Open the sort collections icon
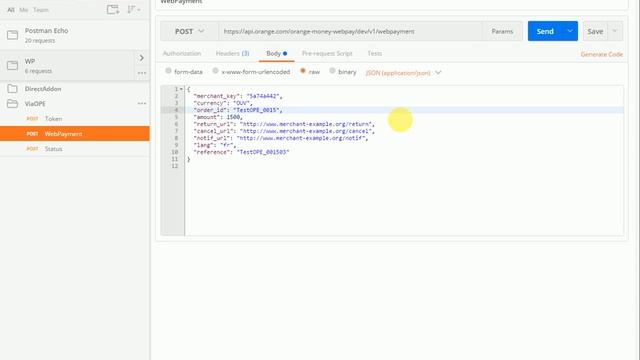The height and width of the screenshot is (360, 640). point(133,9)
